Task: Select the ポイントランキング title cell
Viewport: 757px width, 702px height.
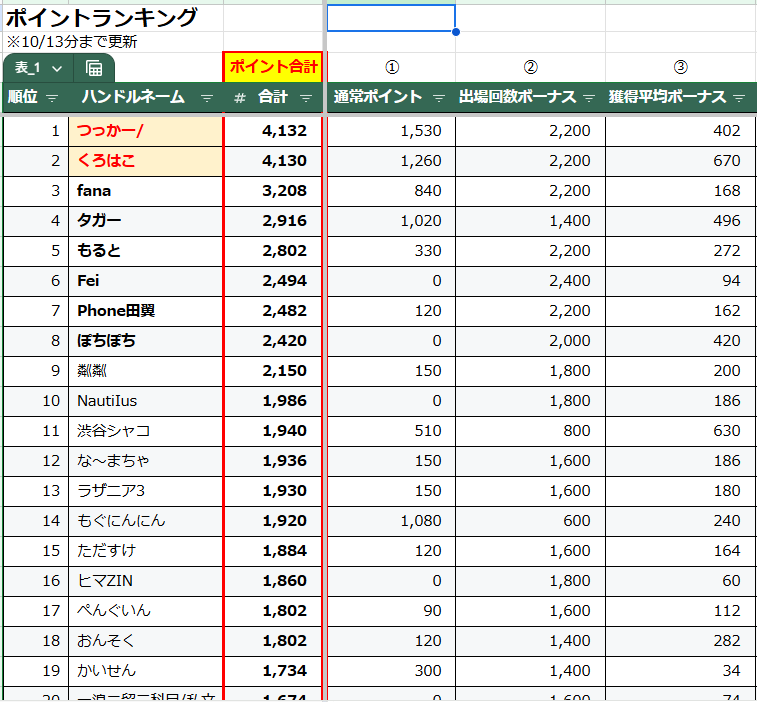Action: 113,18
